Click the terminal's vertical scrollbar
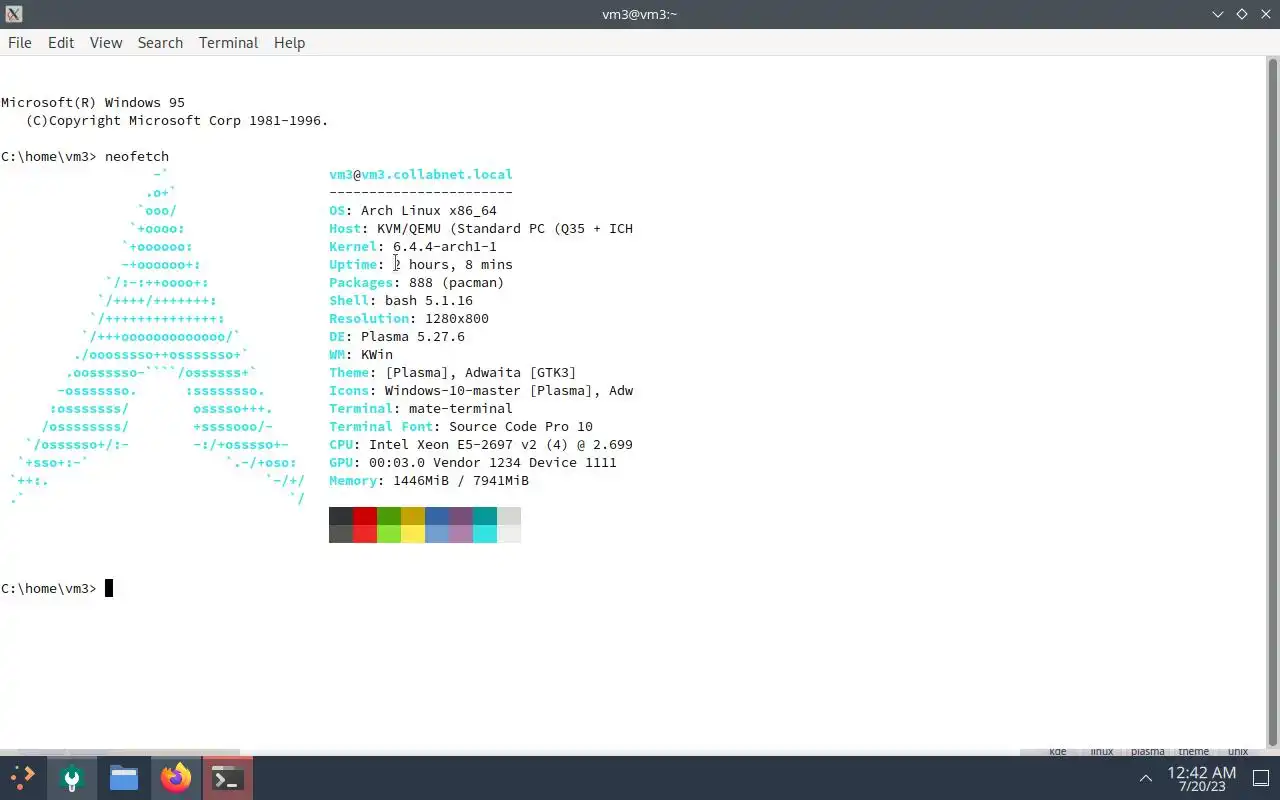 (x=1273, y=400)
